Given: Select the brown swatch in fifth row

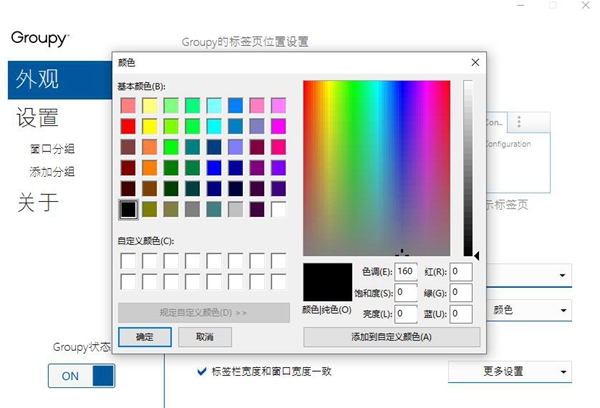Looking at the screenshot, I should click(x=150, y=188).
